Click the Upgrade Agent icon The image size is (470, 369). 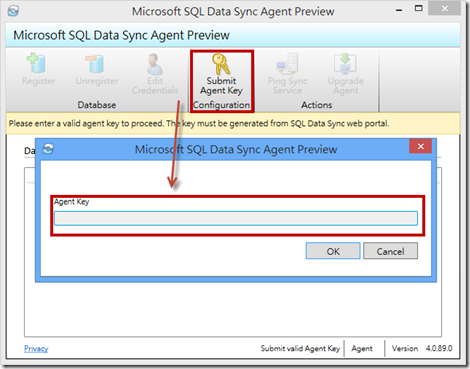tap(345, 63)
